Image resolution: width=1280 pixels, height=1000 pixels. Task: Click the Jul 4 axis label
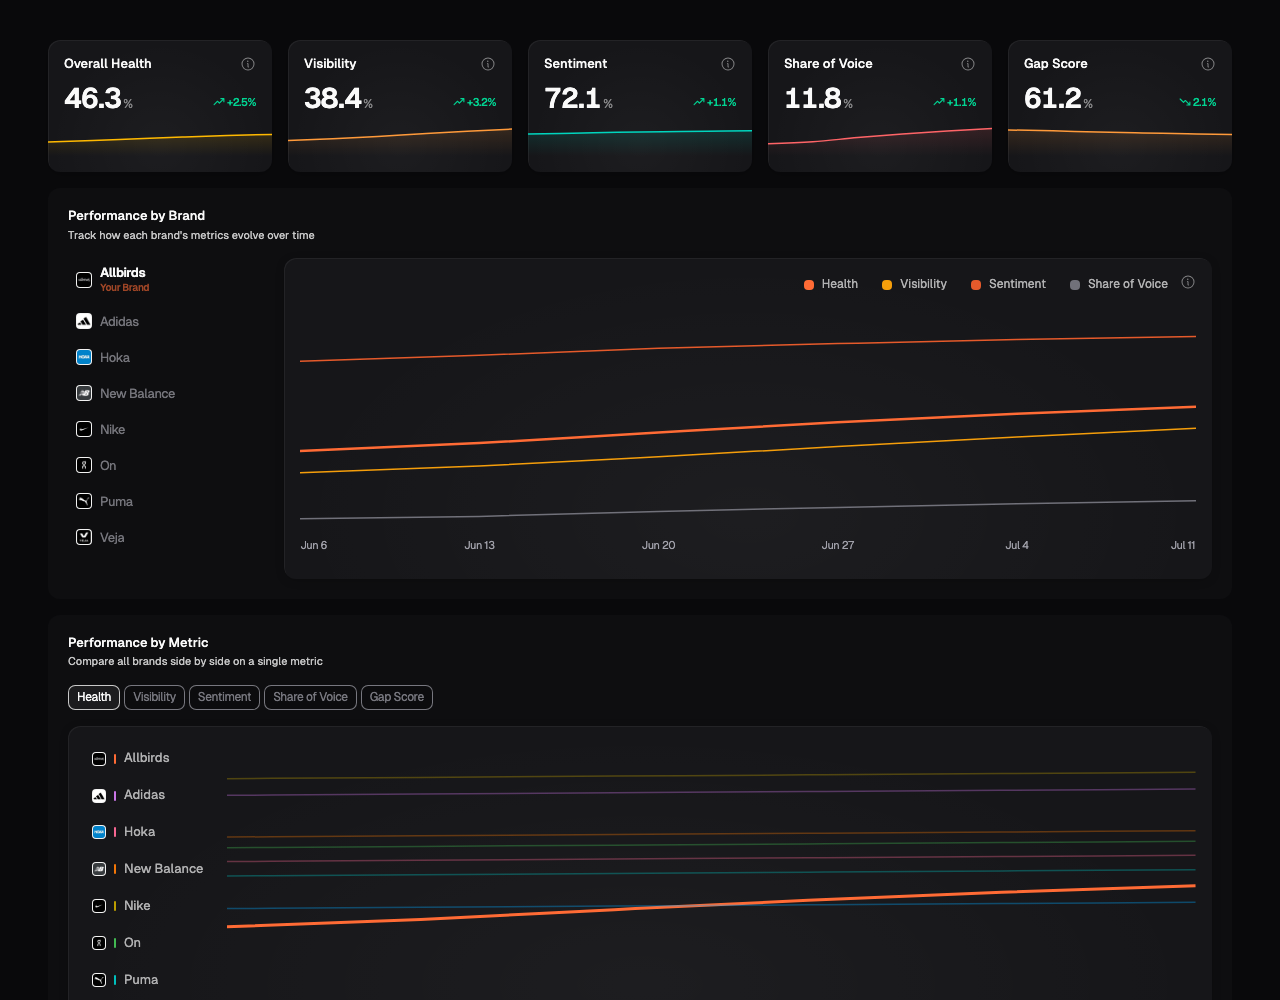tap(1017, 546)
